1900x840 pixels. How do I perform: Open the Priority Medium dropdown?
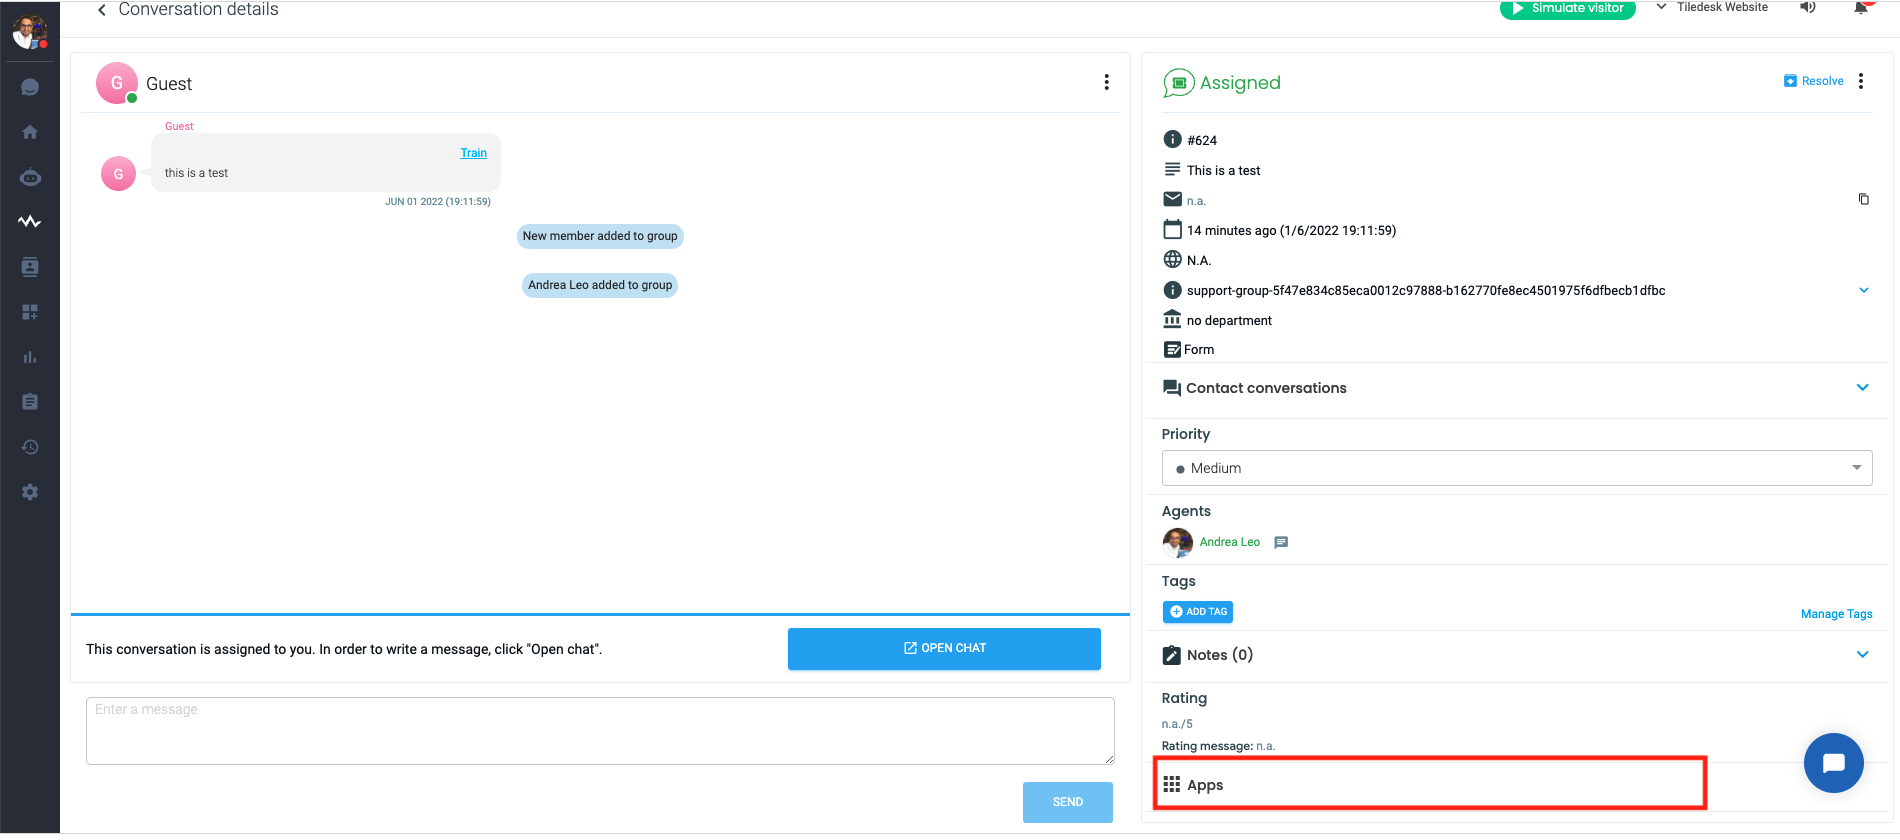click(1516, 468)
